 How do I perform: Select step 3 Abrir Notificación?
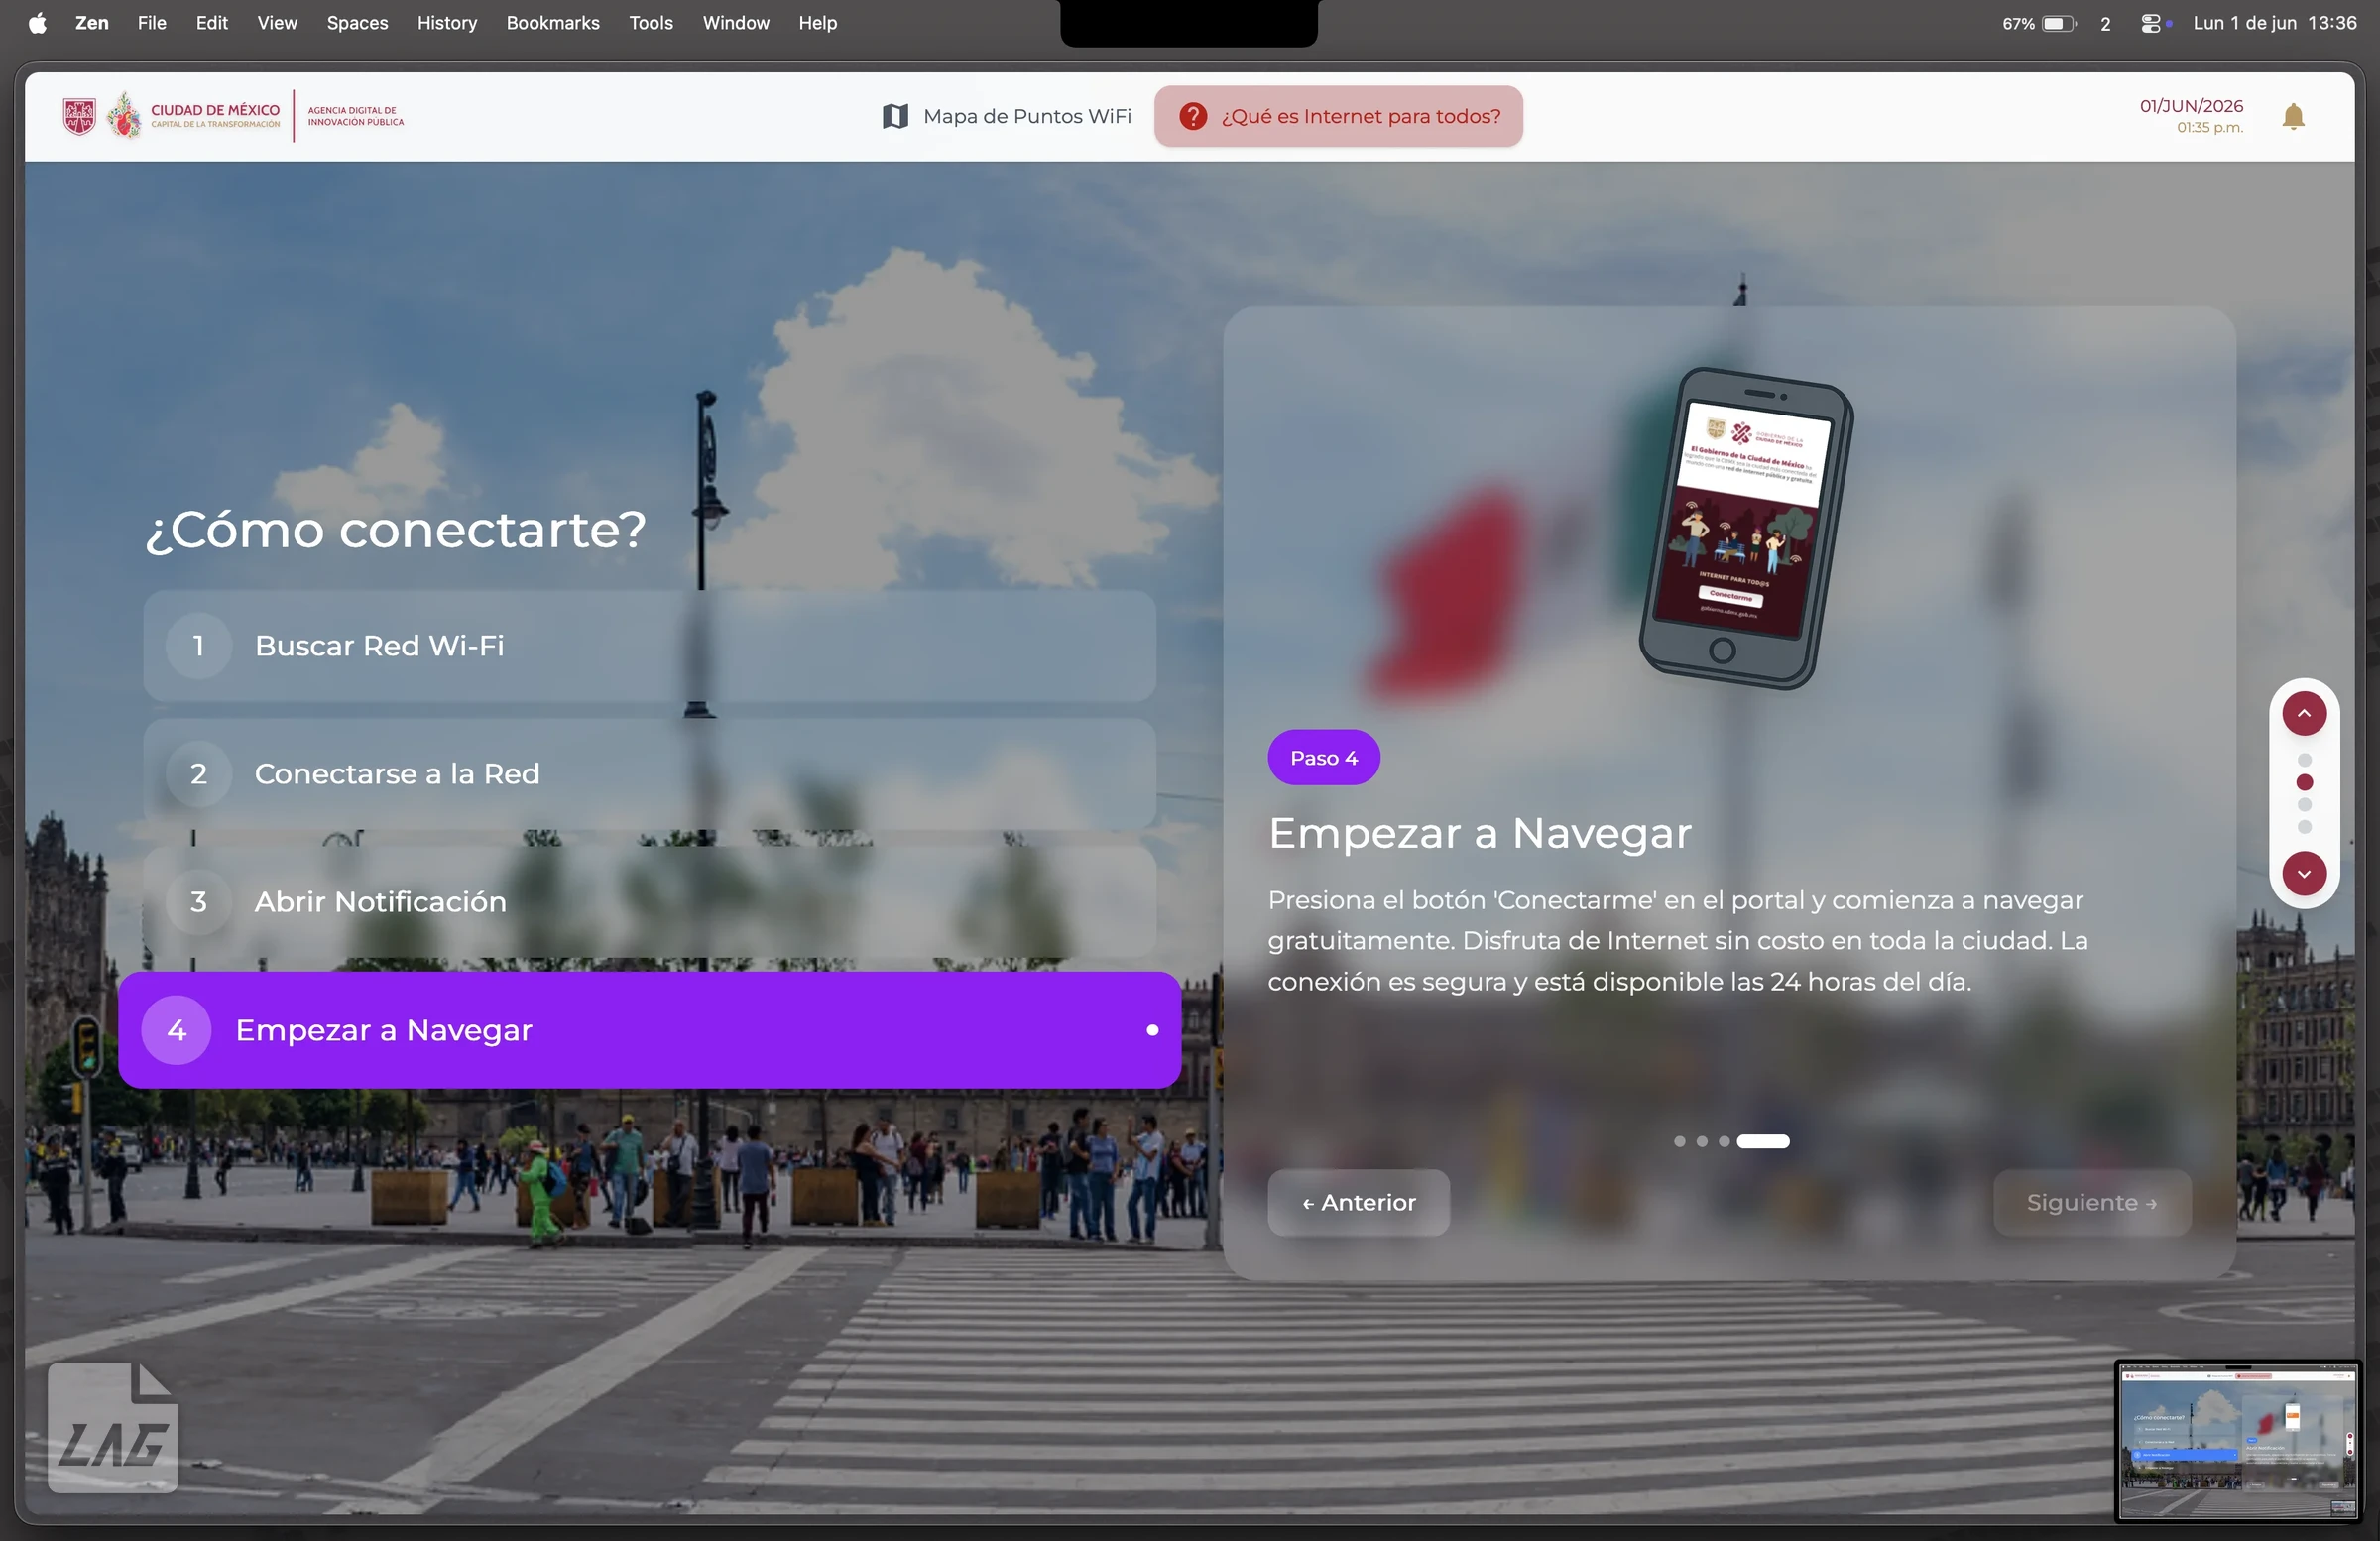[x=649, y=902]
